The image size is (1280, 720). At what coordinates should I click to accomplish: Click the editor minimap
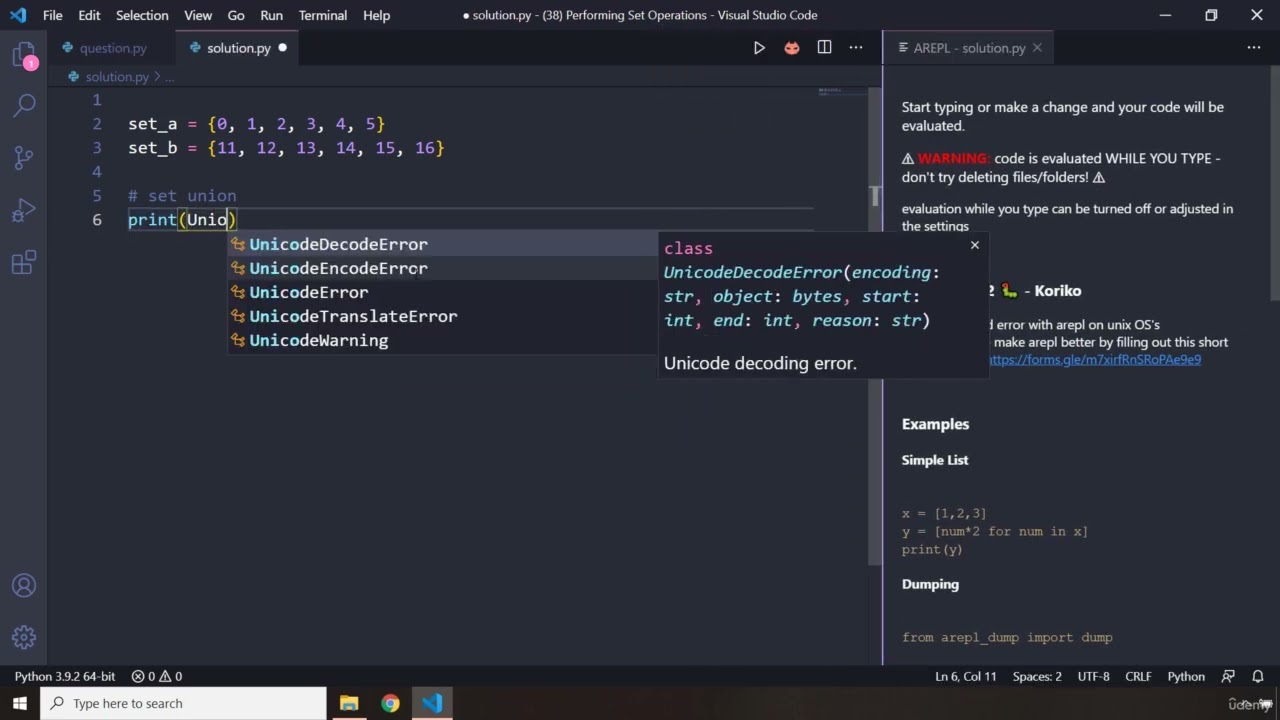[842, 92]
